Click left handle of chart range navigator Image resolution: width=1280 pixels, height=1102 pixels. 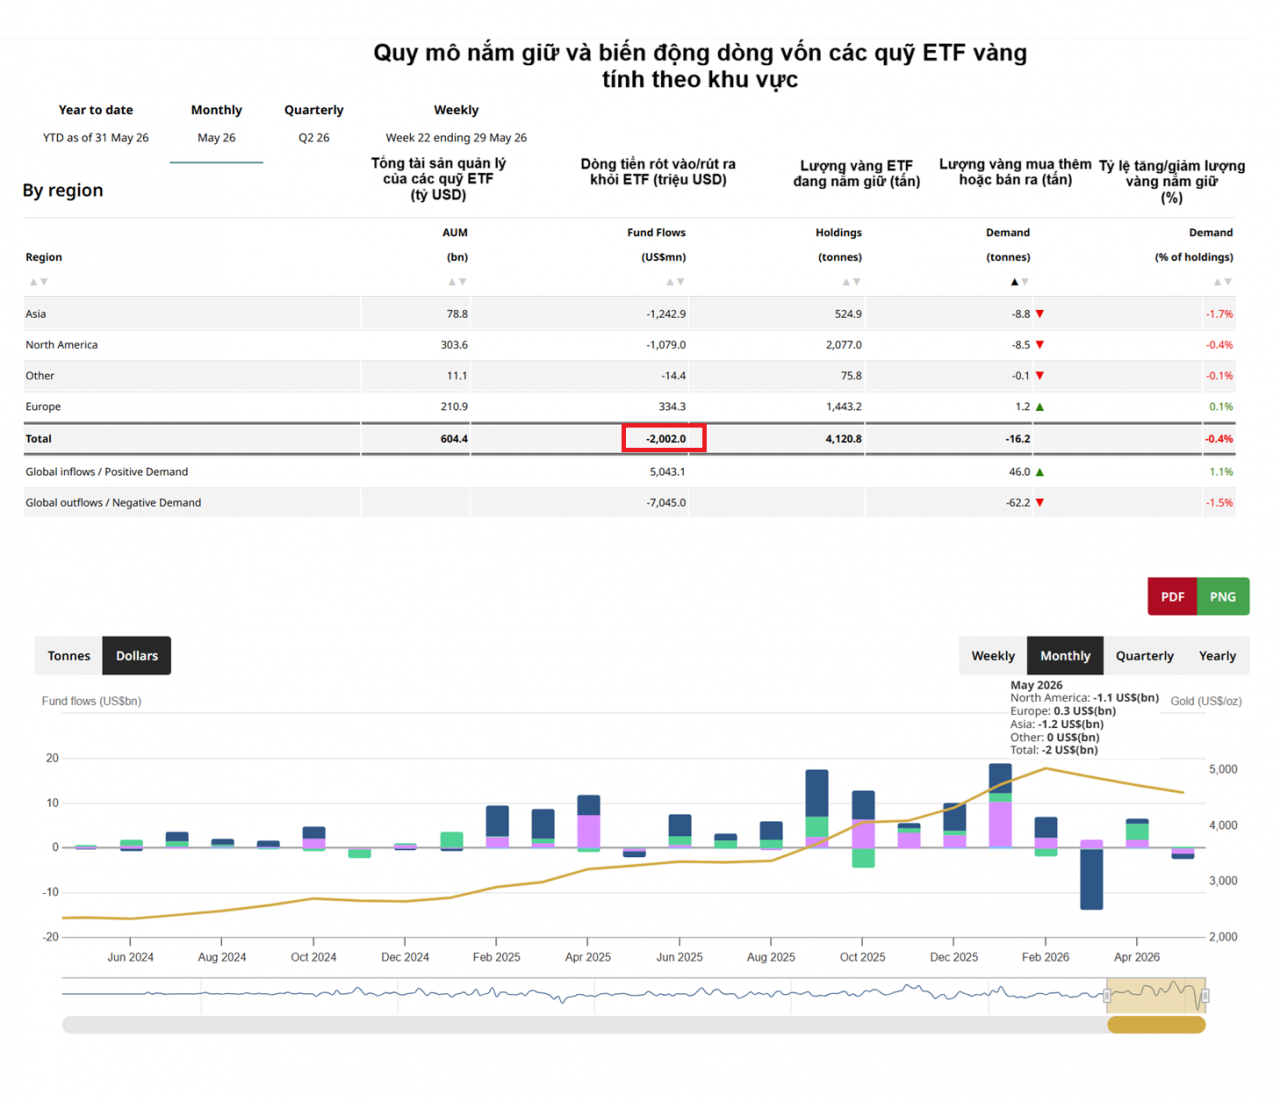tap(1107, 996)
